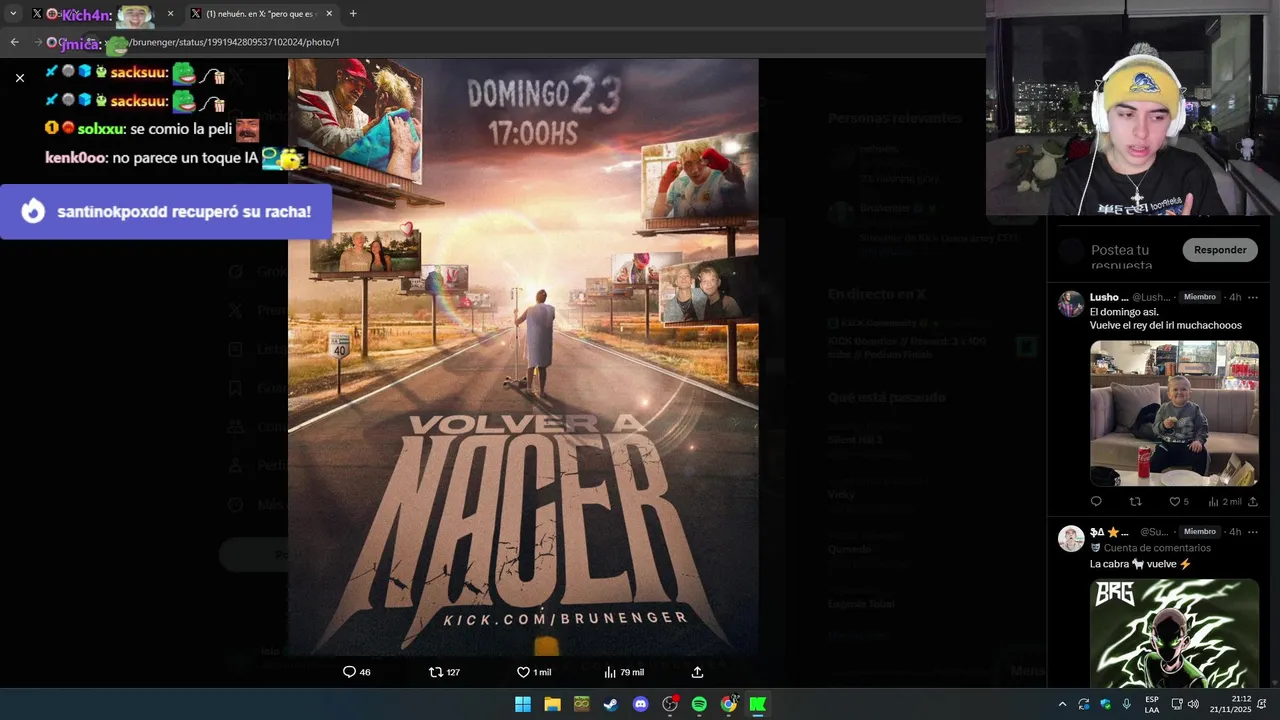The height and width of the screenshot is (720, 1280).
Task: Open Lusho's profile via display name
Action: (1108, 297)
